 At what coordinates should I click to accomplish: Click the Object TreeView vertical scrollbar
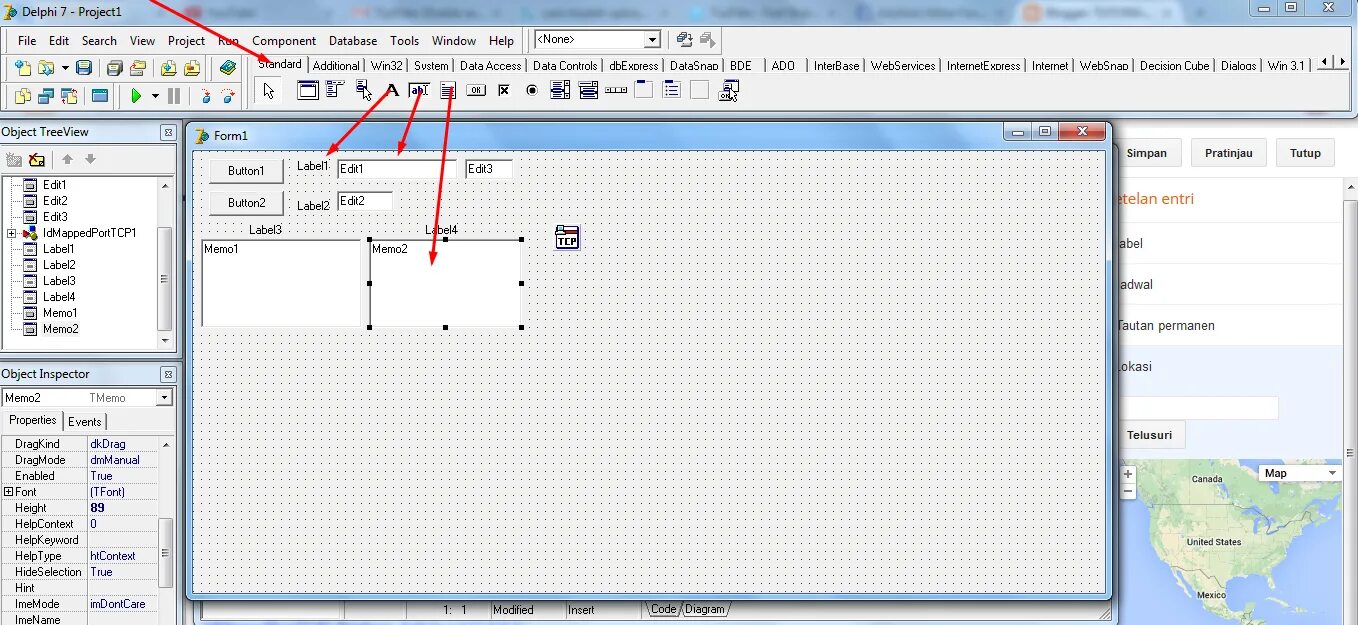click(x=165, y=263)
